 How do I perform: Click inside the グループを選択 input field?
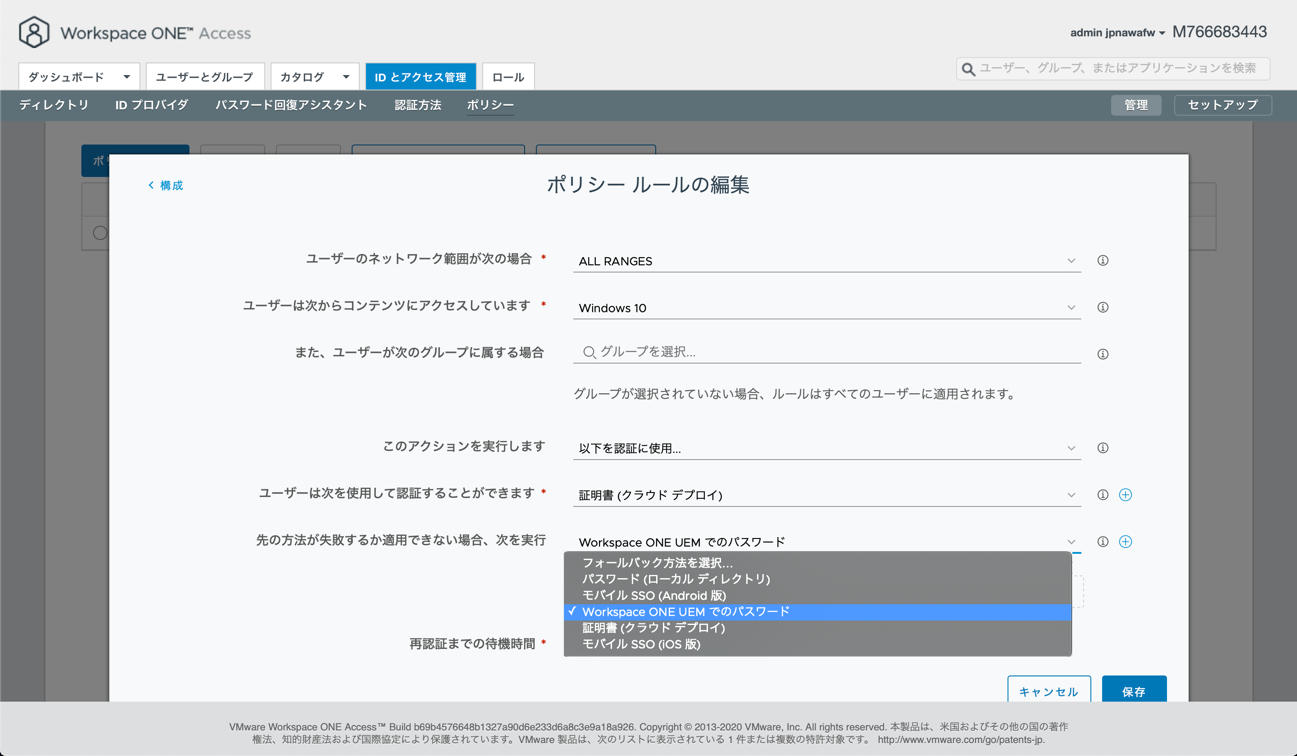pyautogui.click(x=827, y=352)
